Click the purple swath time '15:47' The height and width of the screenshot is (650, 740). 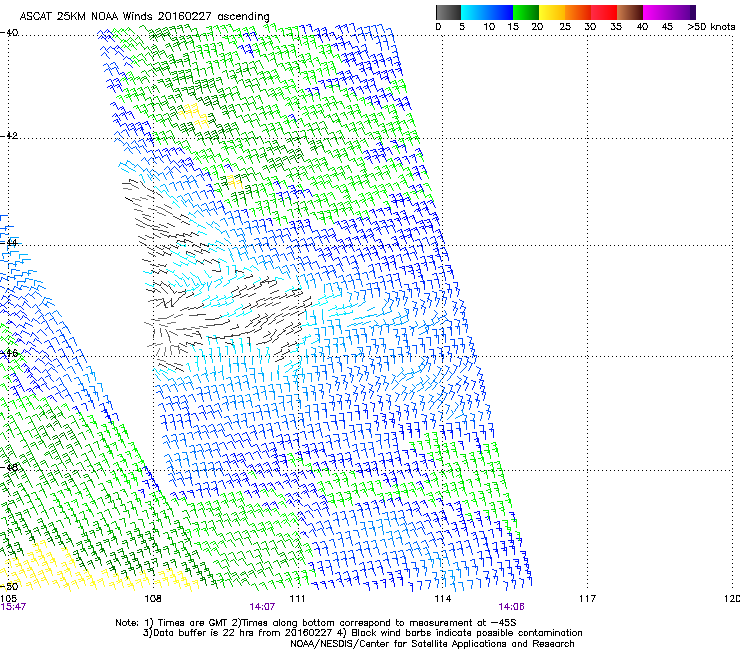click(x=13, y=607)
